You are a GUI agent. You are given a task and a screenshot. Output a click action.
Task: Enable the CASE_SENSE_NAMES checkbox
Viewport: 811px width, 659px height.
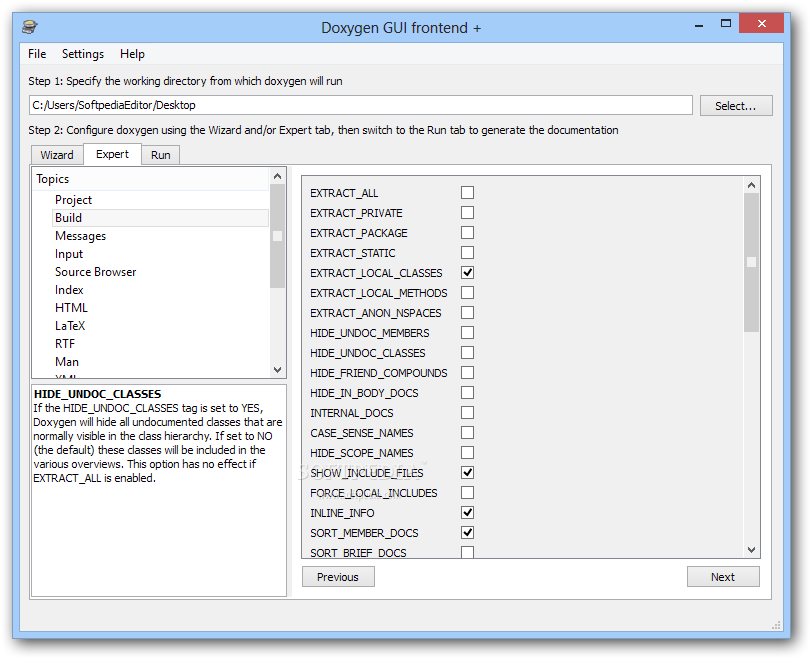click(467, 432)
